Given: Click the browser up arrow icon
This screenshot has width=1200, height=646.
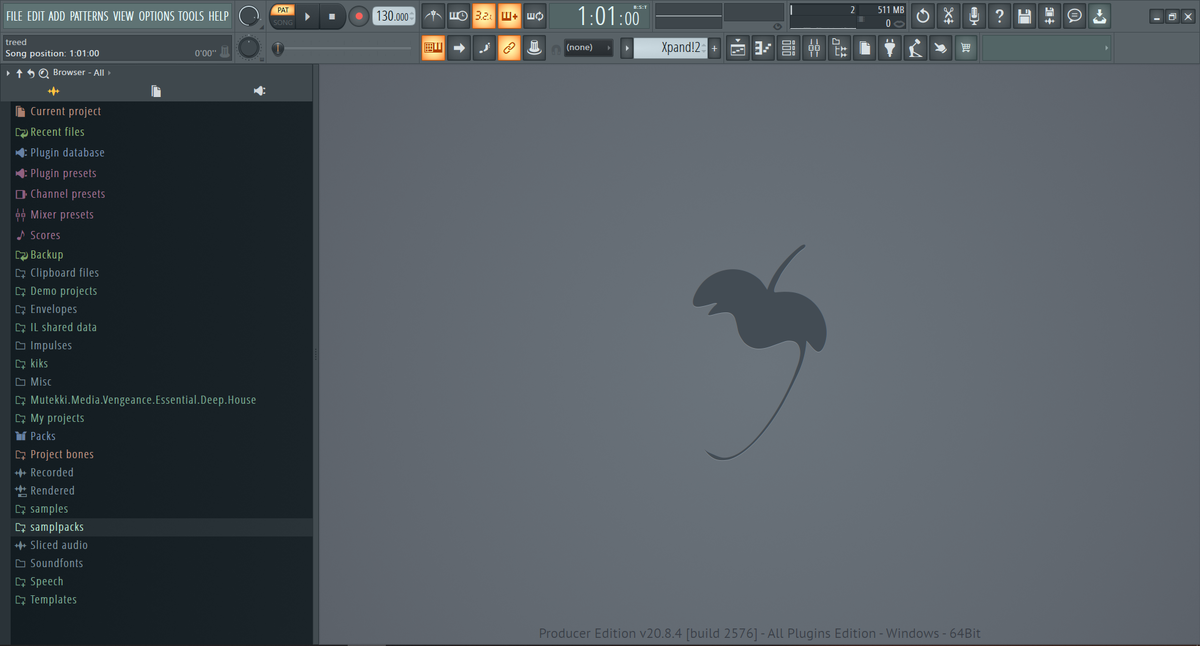Looking at the screenshot, I should coord(19,73).
